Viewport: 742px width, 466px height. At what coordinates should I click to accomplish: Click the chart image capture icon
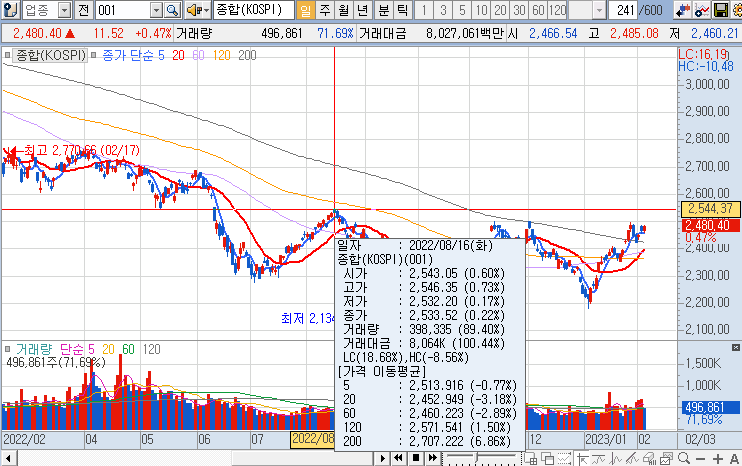click(x=666, y=458)
